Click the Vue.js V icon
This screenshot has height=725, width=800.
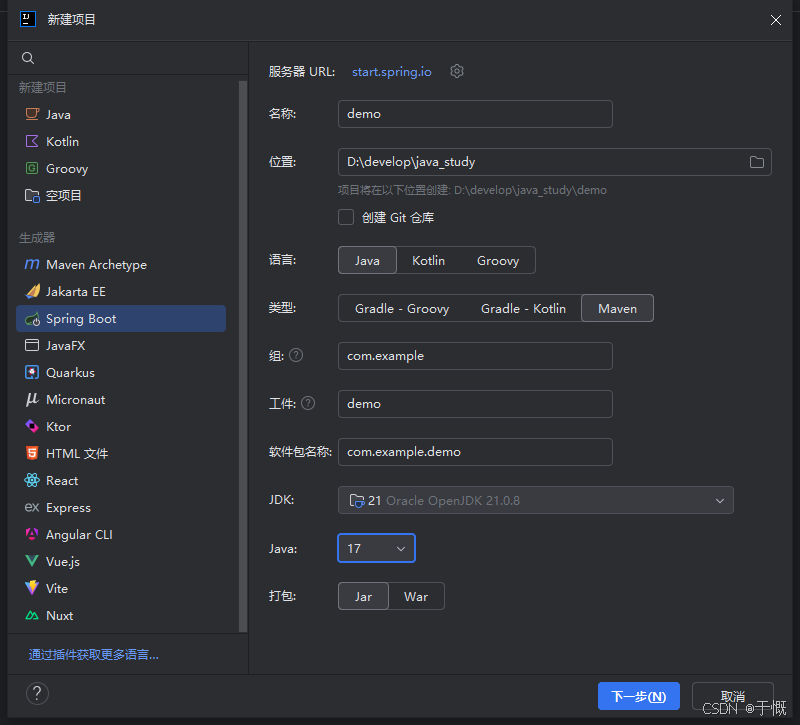point(32,561)
